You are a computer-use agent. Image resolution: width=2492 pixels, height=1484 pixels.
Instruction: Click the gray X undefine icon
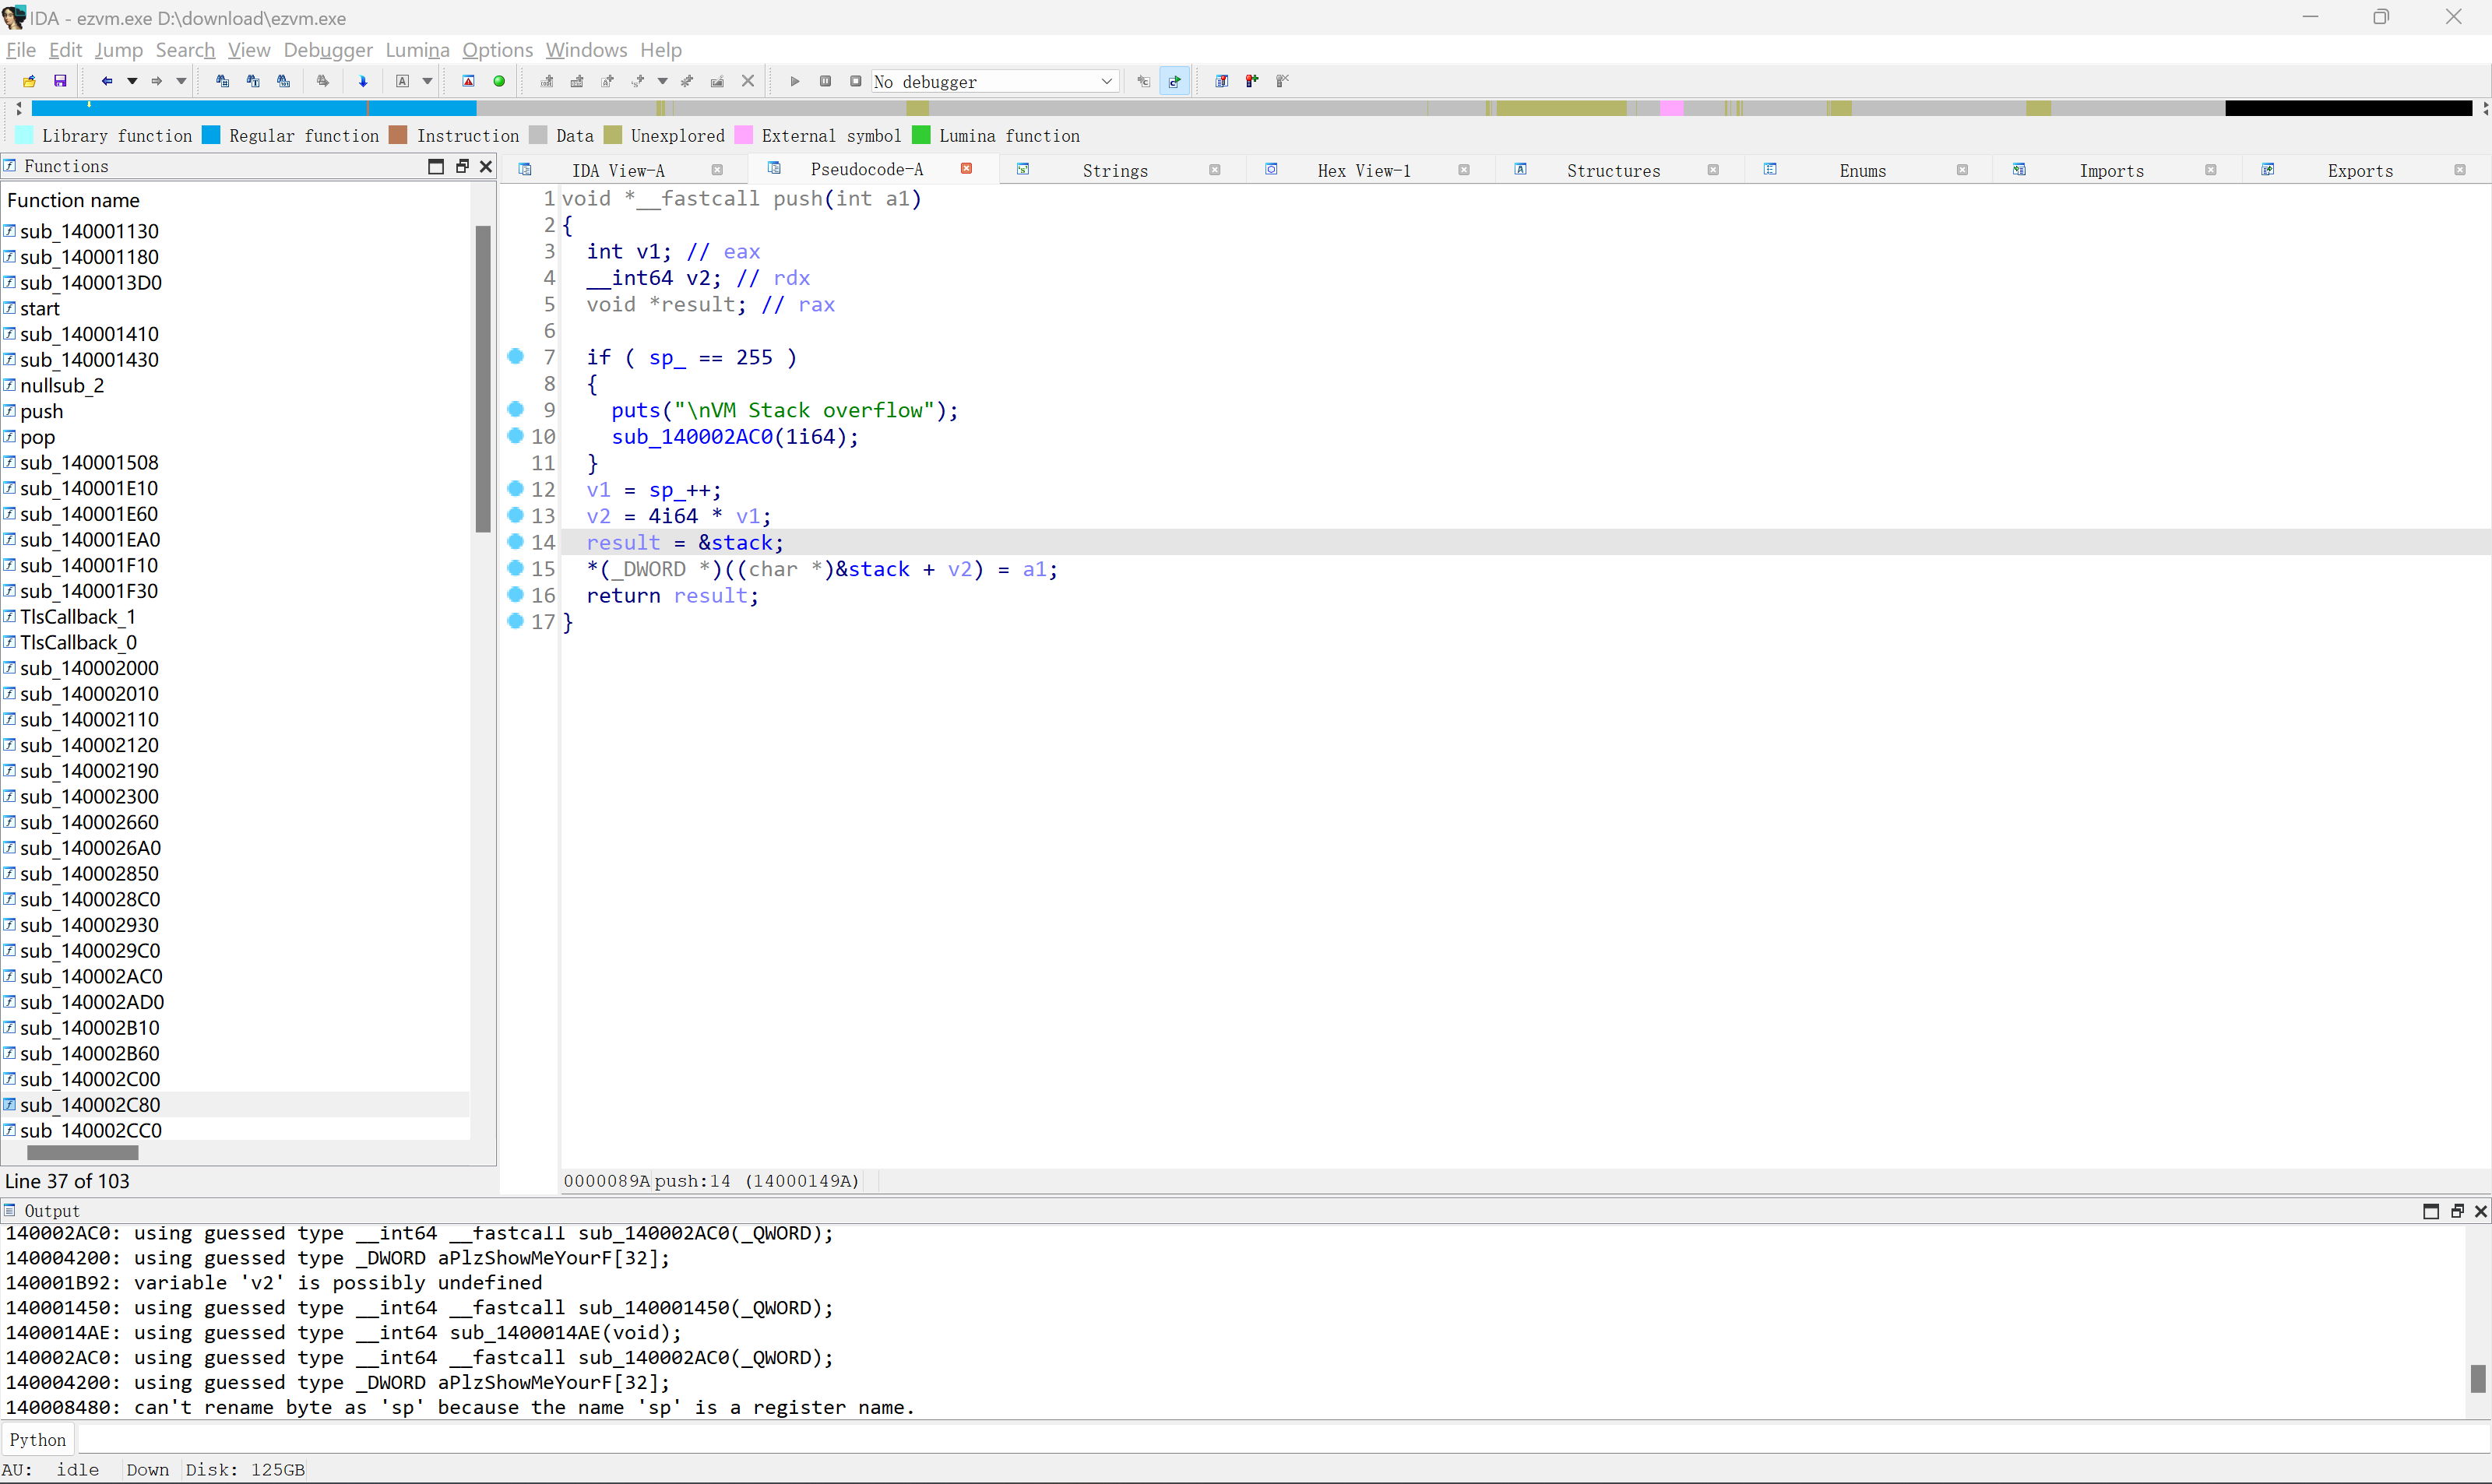point(747,81)
